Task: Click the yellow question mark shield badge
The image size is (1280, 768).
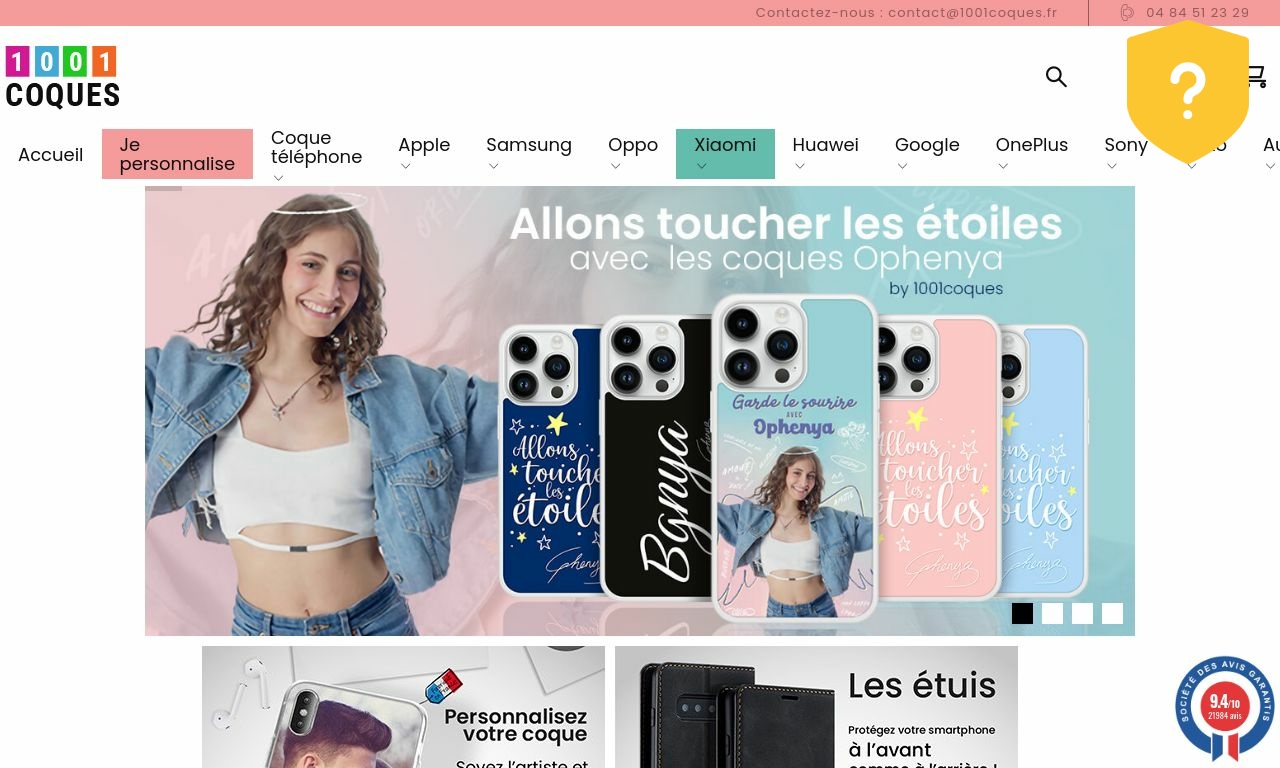Action: [1188, 92]
